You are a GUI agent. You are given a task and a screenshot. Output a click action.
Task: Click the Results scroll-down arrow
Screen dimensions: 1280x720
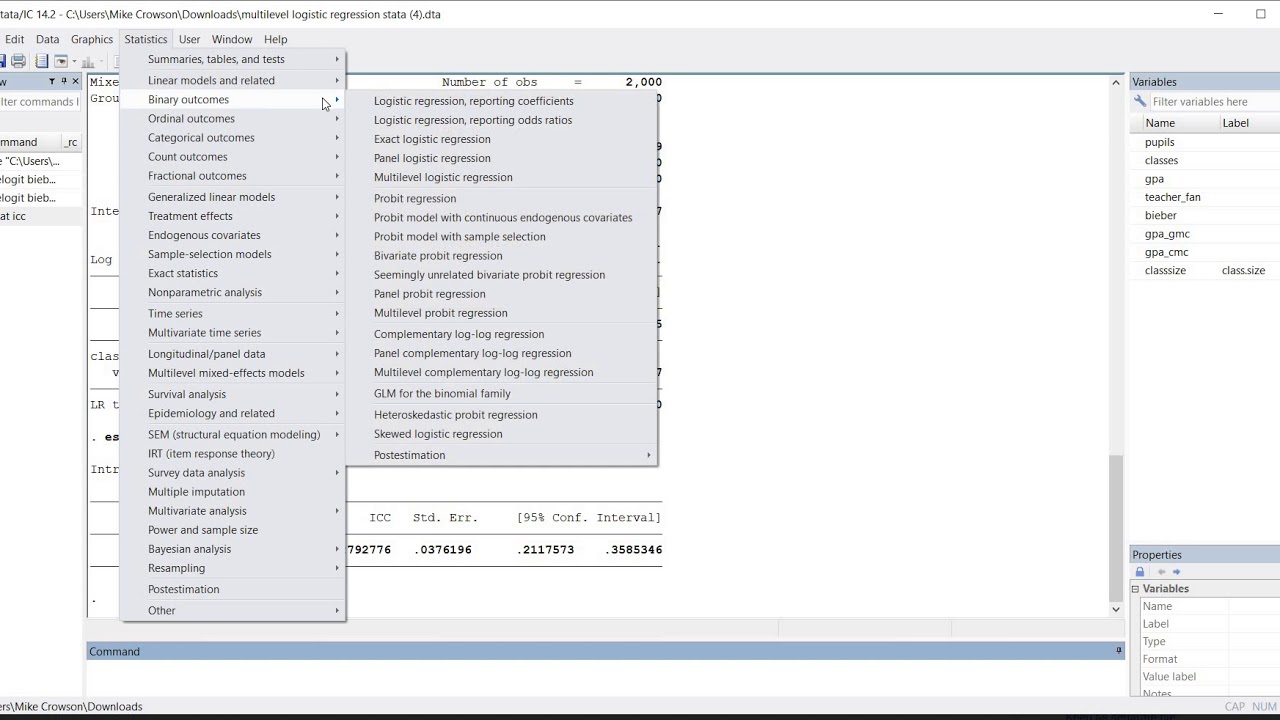[1116, 608]
